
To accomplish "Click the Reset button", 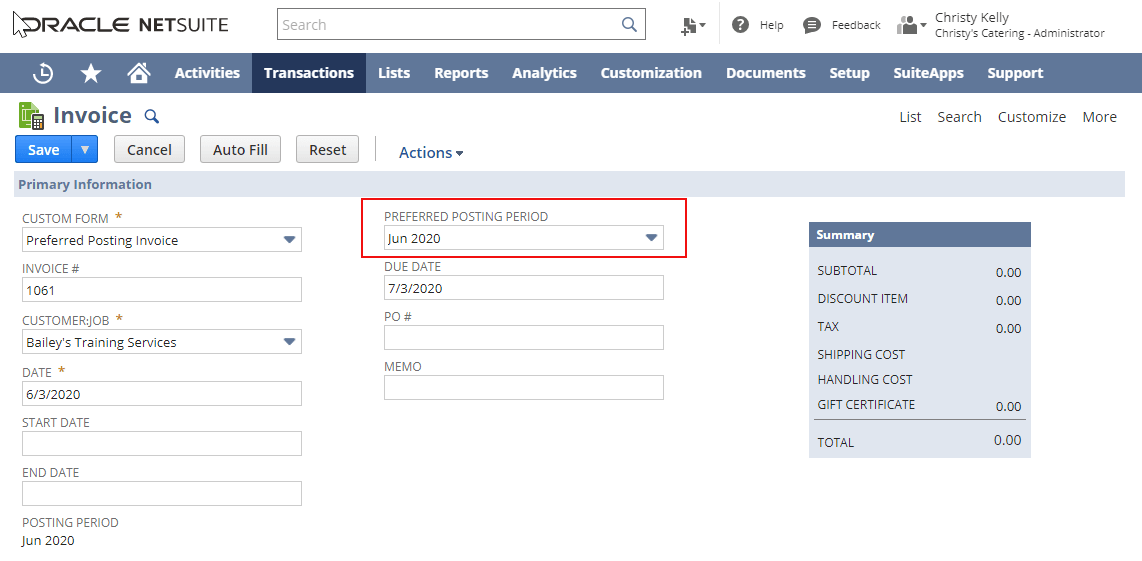I will point(328,149).
